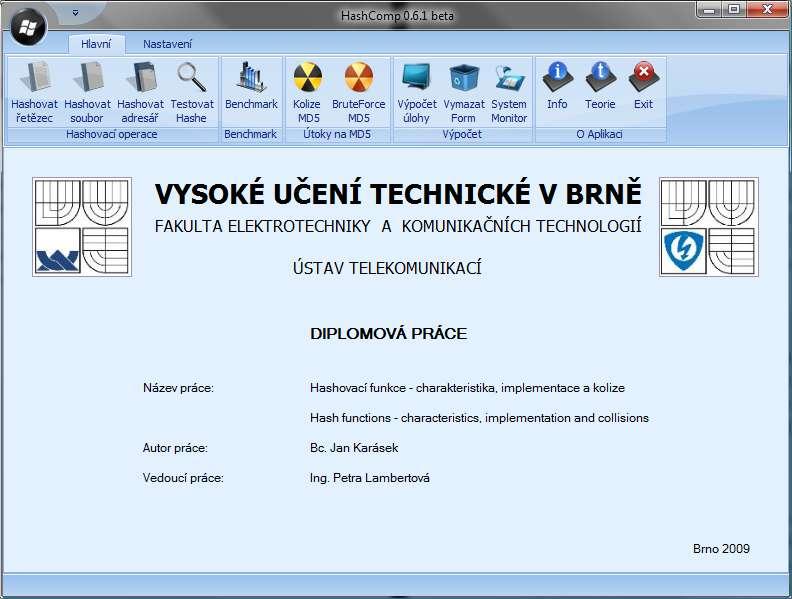Open the Hashovat řetězec tool
The image size is (792, 599).
[34, 92]
